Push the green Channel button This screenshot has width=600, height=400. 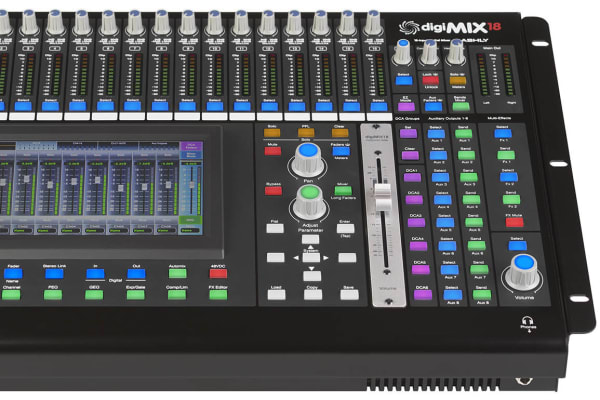point(11,295)
